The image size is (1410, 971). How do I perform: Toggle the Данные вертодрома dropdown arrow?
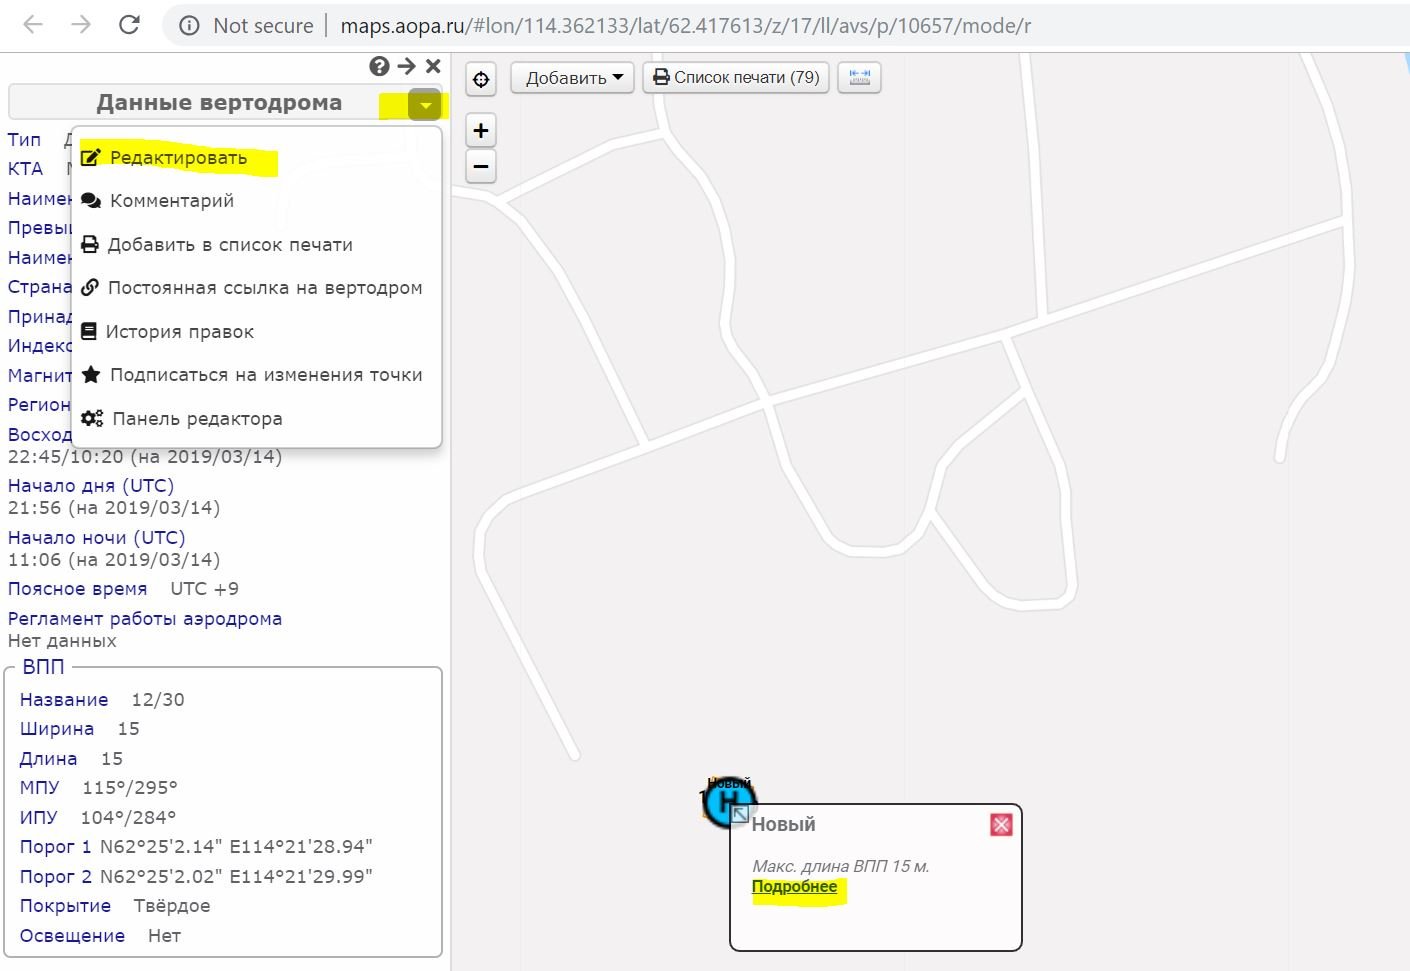coord(425,104)
